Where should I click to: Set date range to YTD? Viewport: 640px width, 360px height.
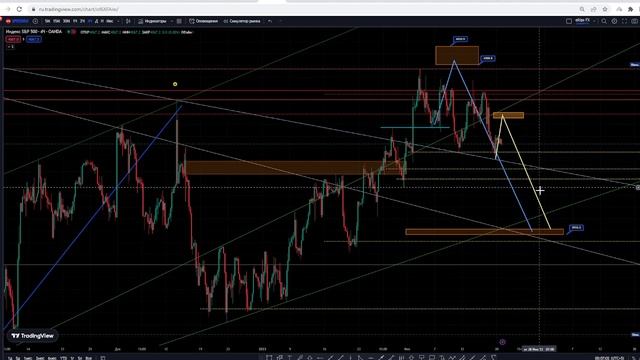[x=63, y=358]
